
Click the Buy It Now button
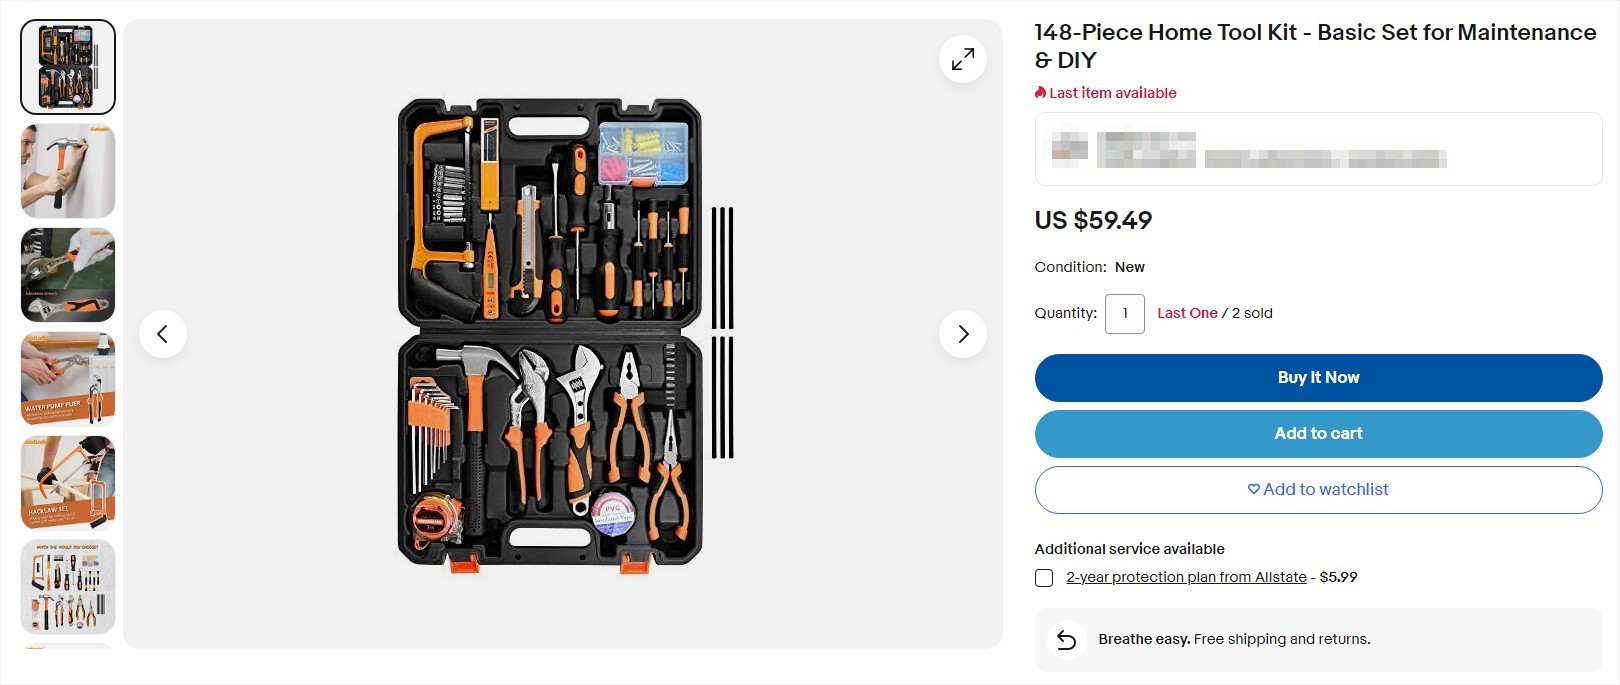coord(1318,377)
